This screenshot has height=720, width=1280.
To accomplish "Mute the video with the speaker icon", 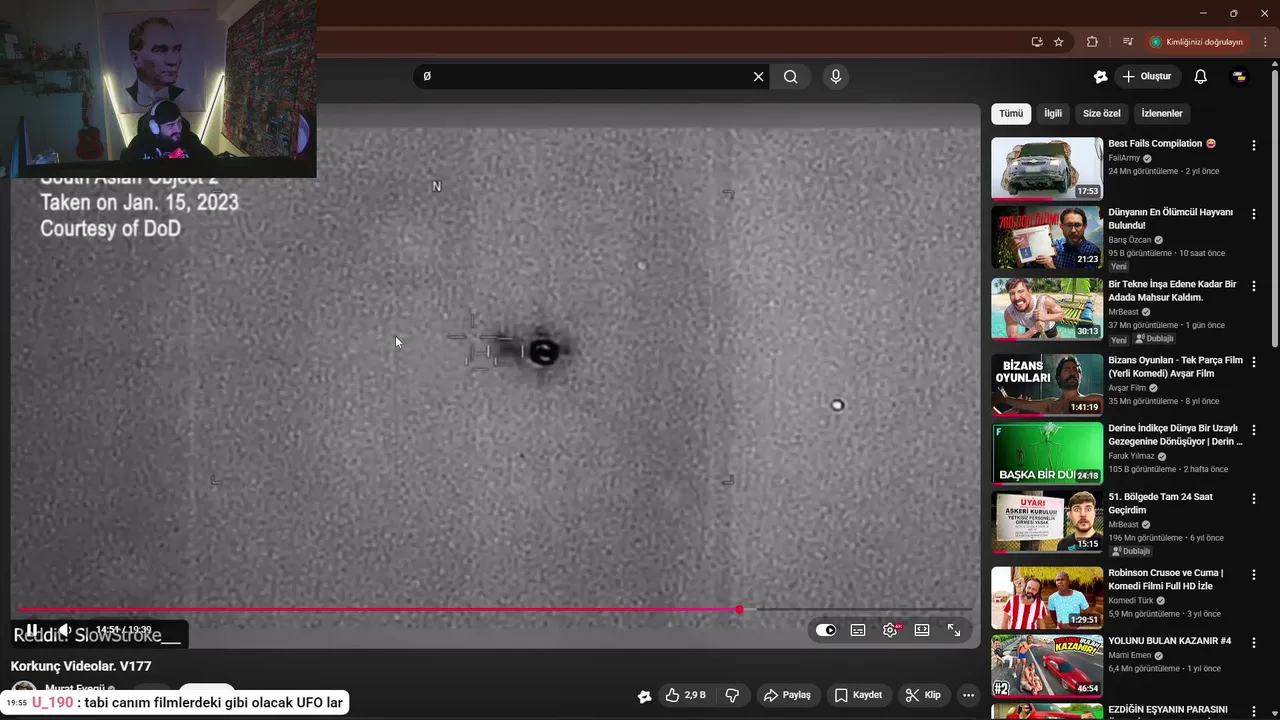I will (64, 630).
